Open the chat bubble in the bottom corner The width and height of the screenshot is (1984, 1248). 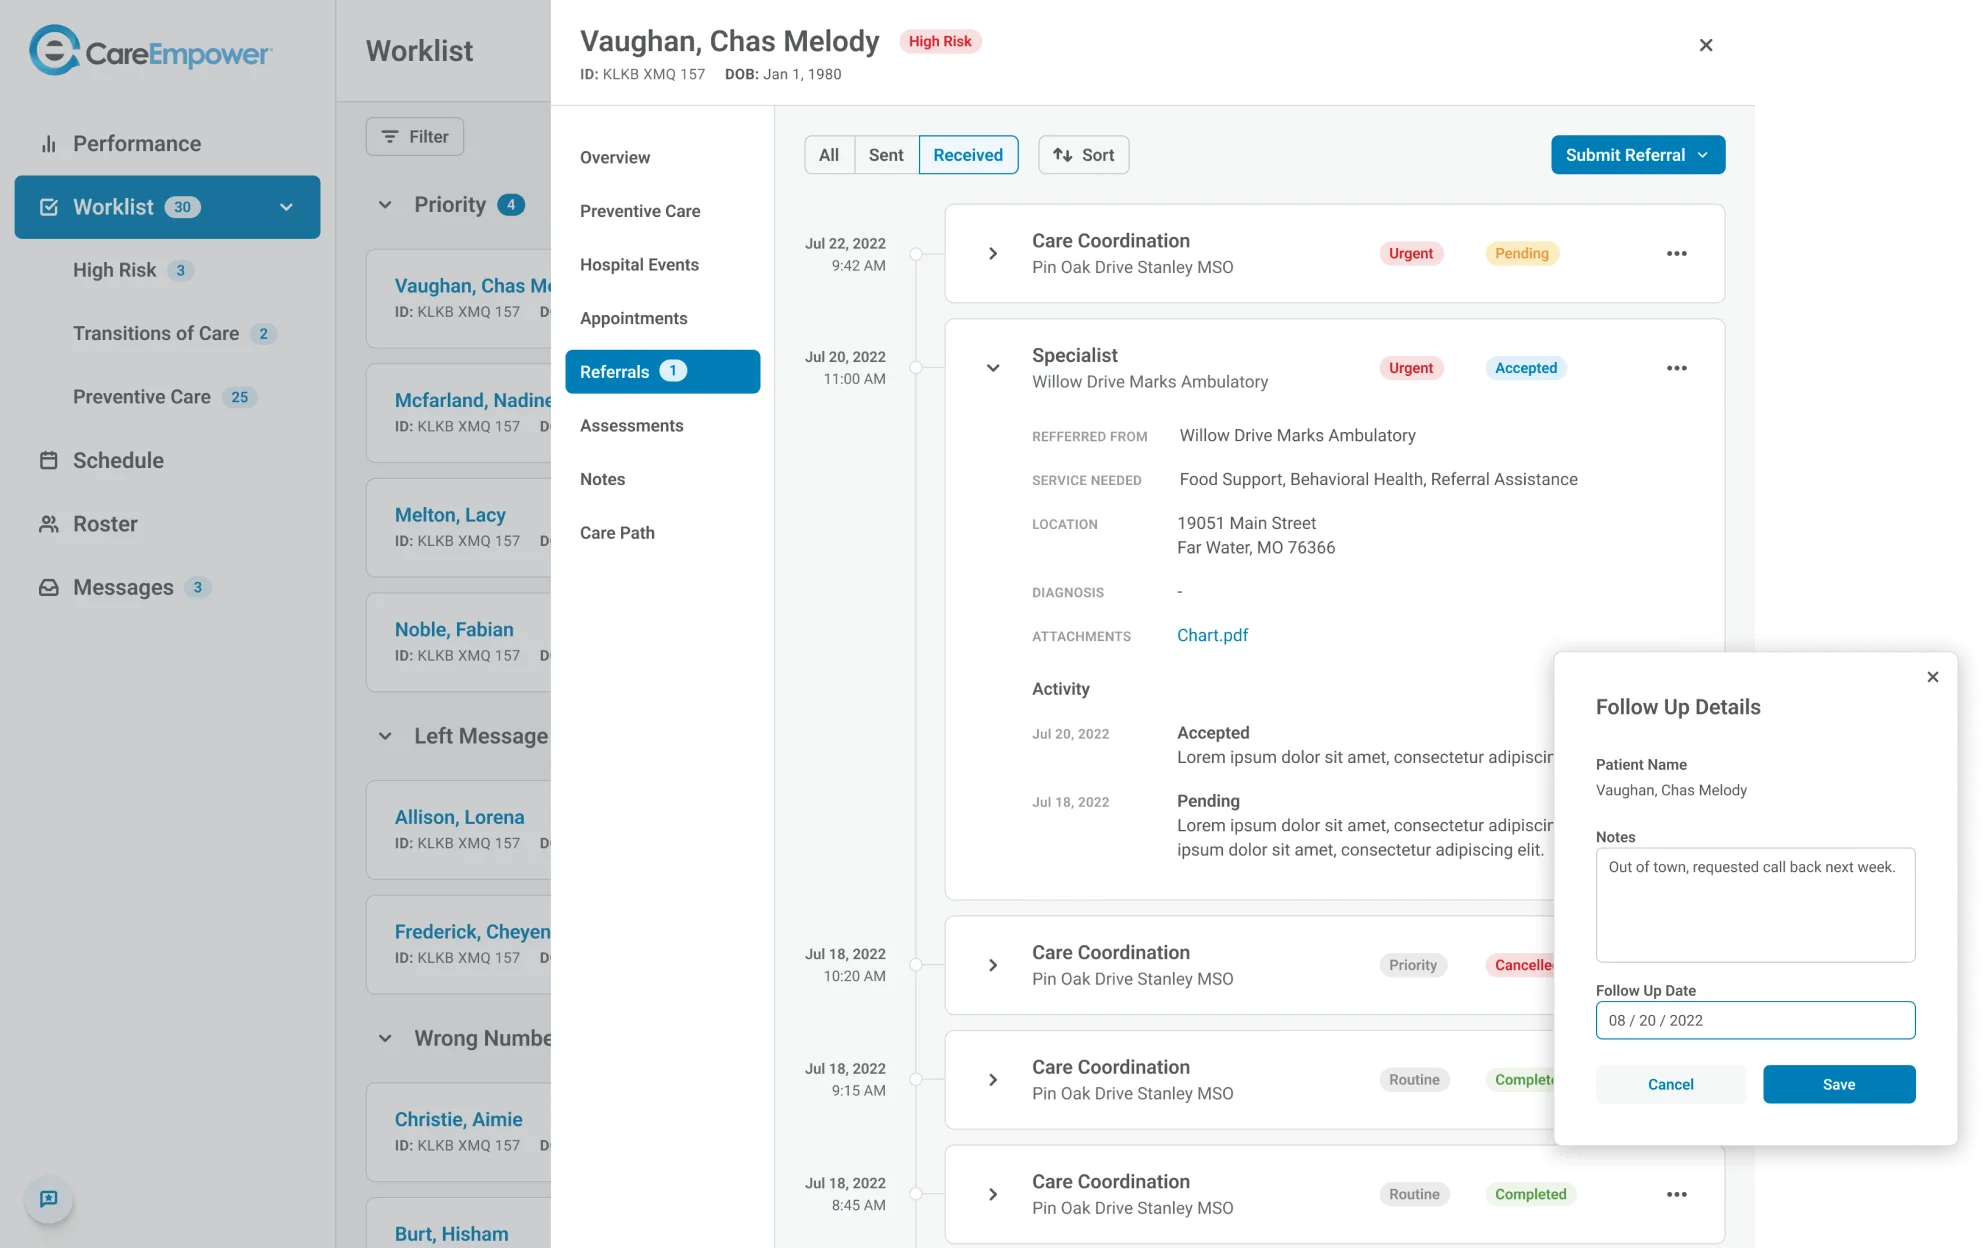[x=47, y=1198]
